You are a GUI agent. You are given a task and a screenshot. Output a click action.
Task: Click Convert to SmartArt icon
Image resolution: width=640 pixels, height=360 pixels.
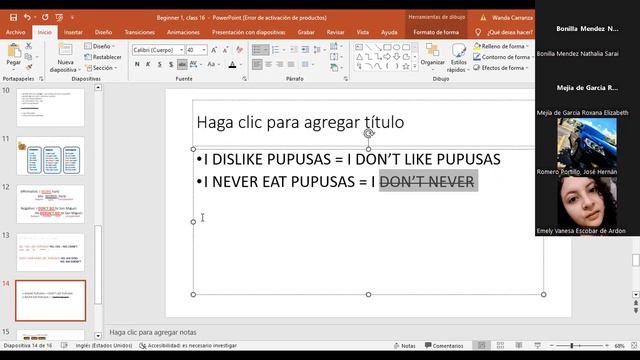tap(335, 67)
